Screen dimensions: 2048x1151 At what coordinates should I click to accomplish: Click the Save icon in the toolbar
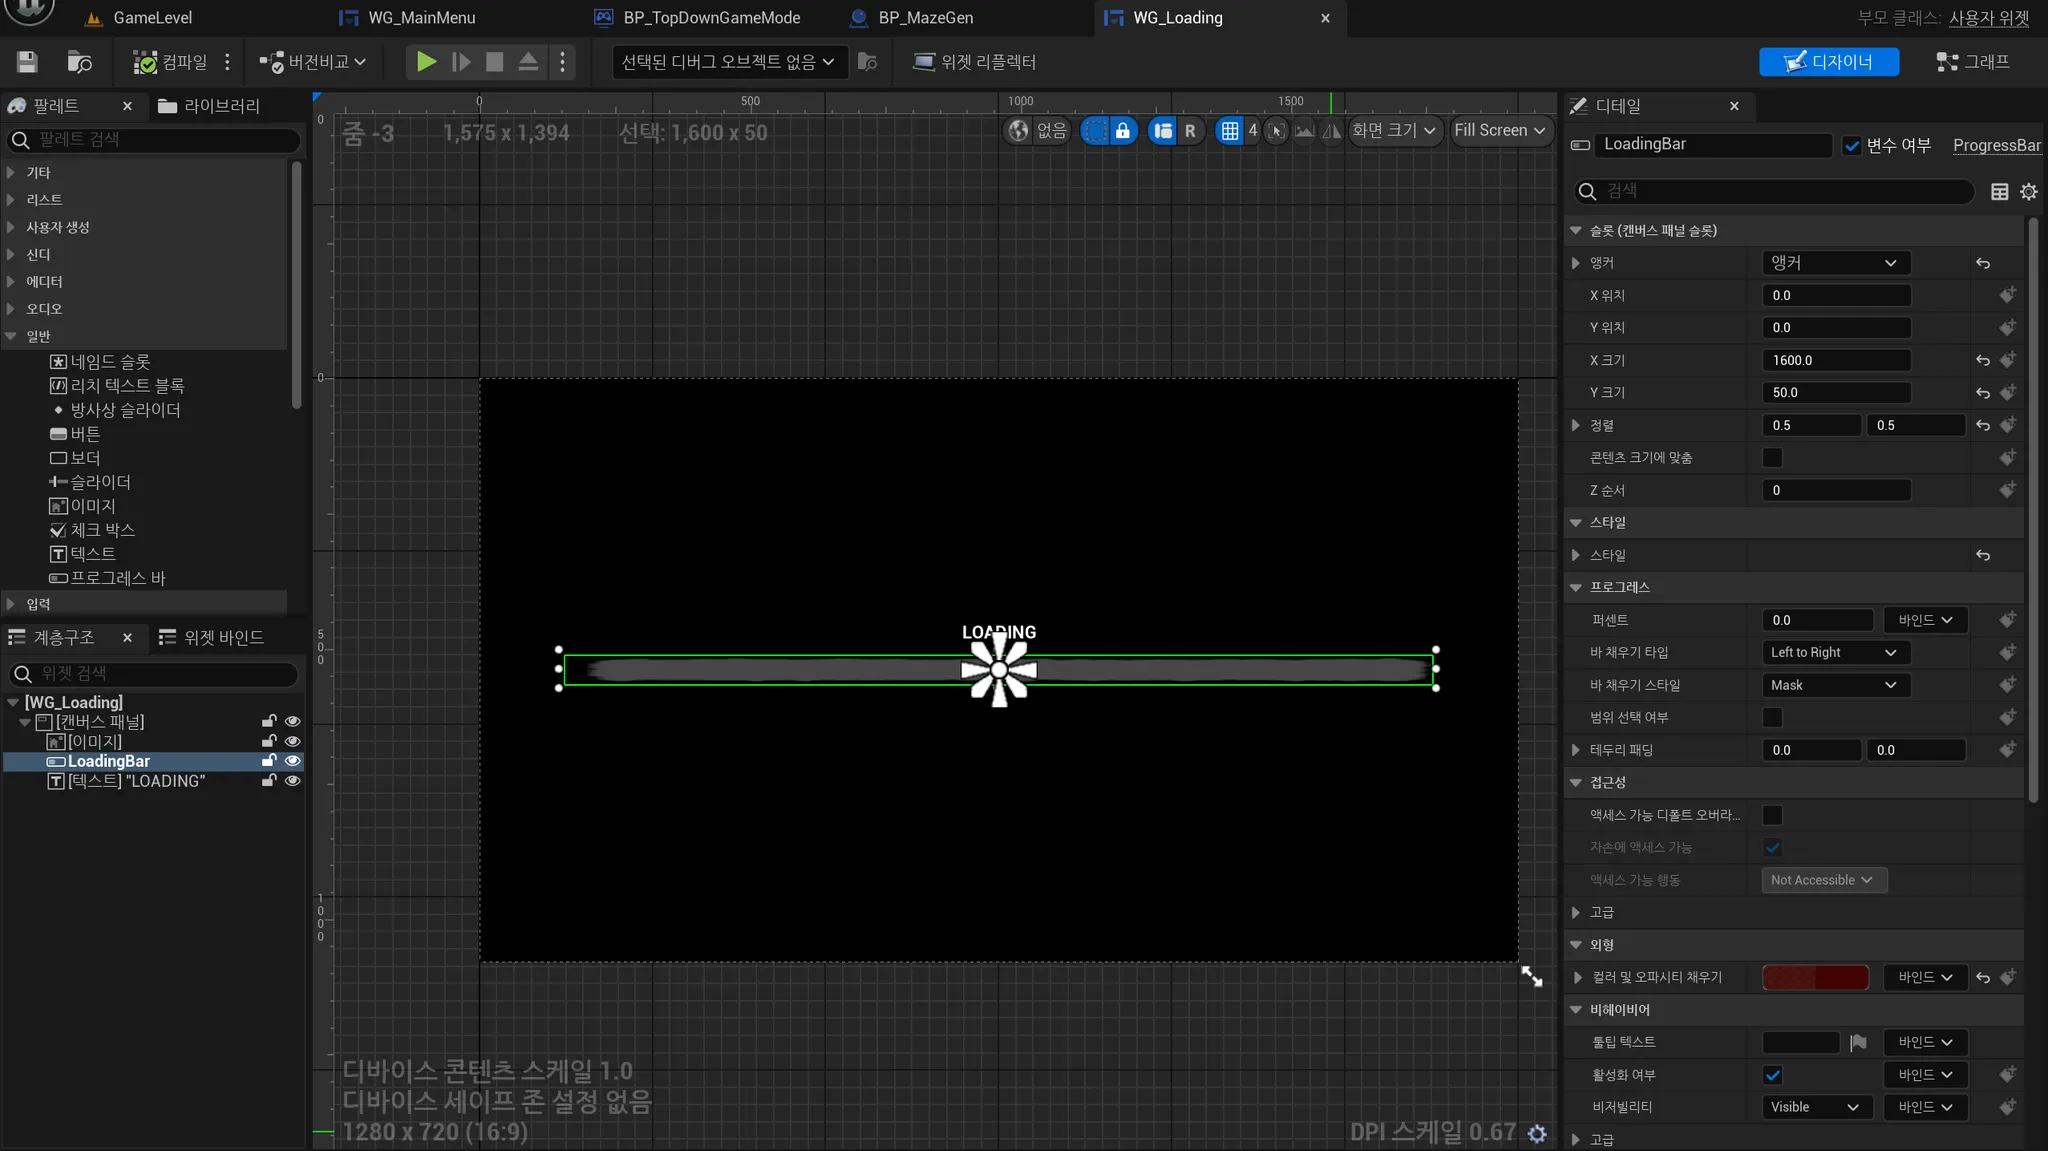pos(27,62)
